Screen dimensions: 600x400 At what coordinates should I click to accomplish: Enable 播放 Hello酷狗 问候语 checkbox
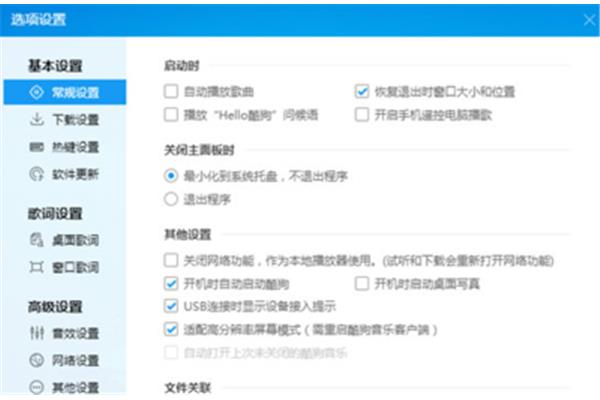pyautogui.click(x=171, y=114)
